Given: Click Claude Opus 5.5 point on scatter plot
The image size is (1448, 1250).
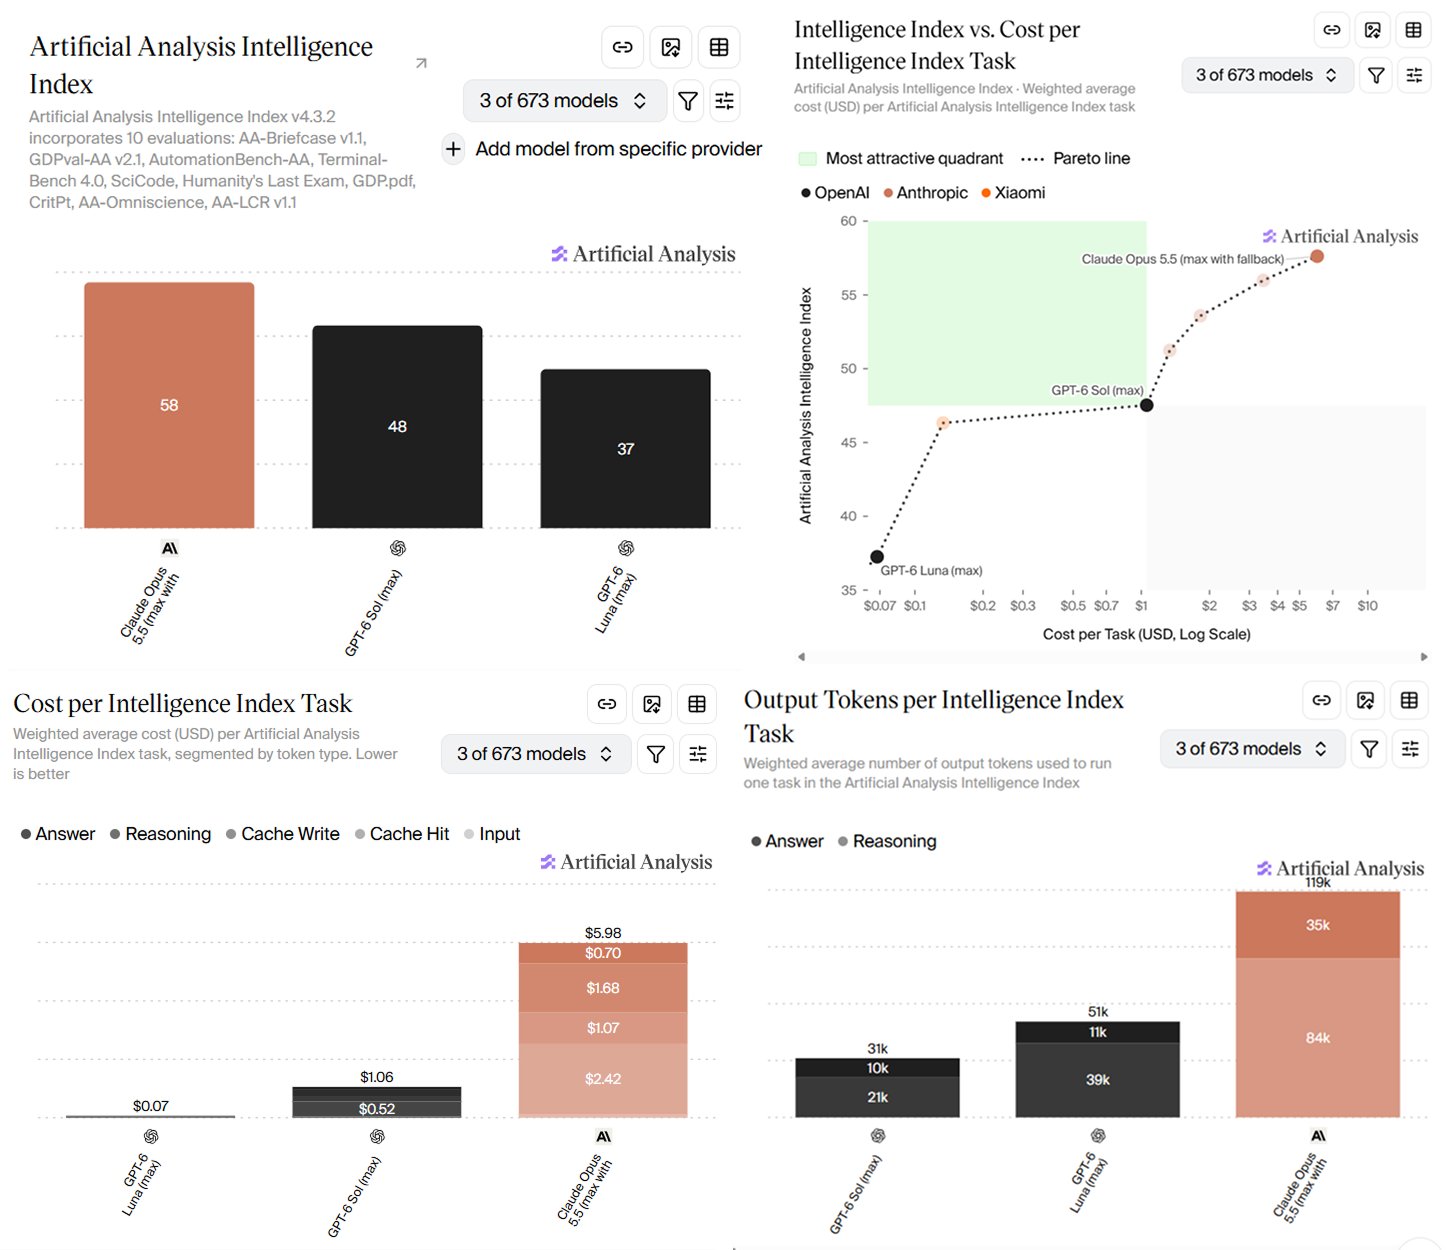Looking at the screenshot, I should [x=1317, y=257].
